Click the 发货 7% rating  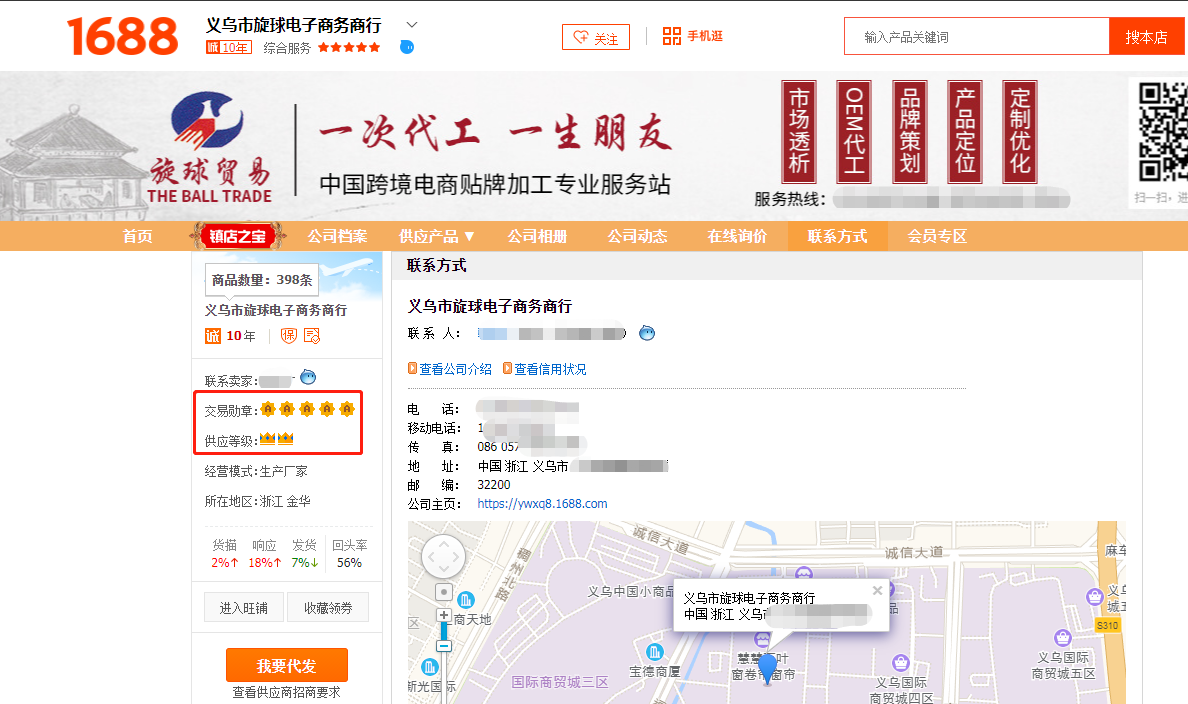pyautogui.click(x=305, y=554)
